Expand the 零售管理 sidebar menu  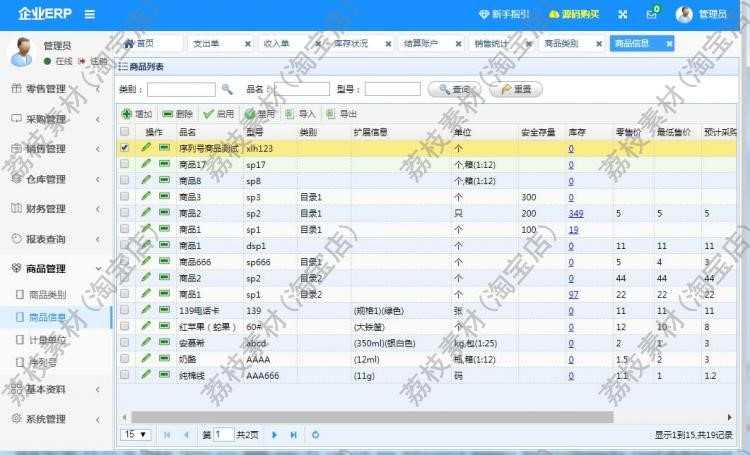(x=56, y=89)
